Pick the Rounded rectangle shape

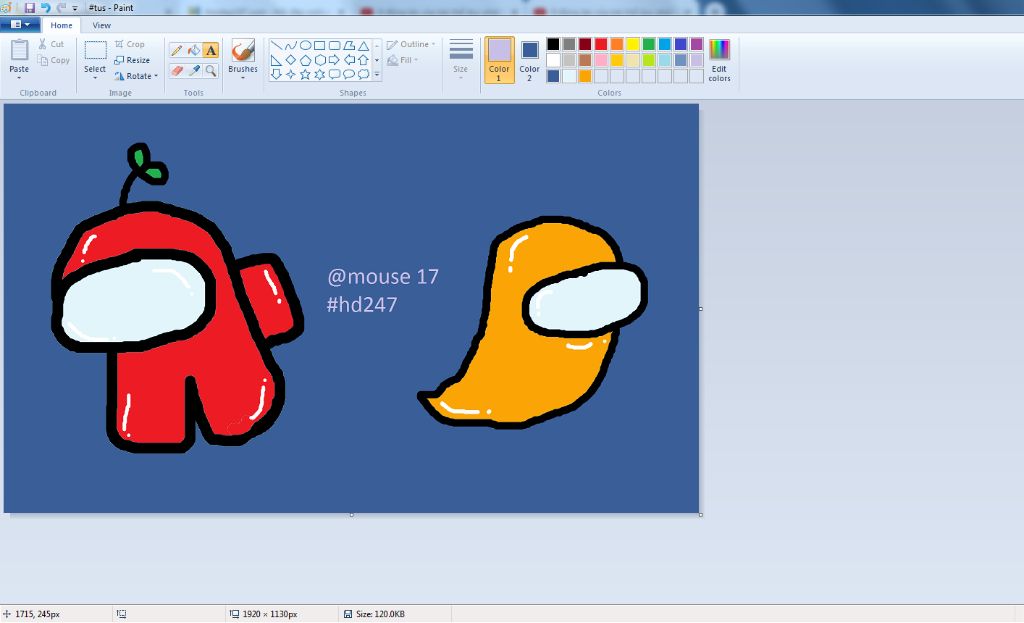pos(334,46)
